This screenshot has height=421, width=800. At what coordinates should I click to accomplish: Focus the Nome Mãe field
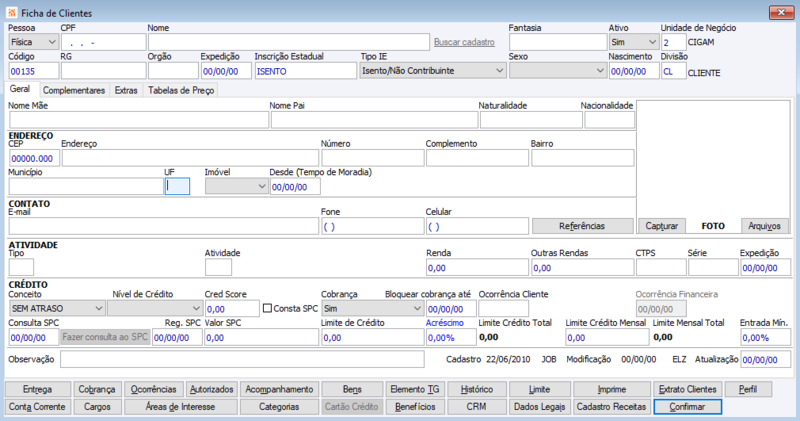[x=139, y=120]
